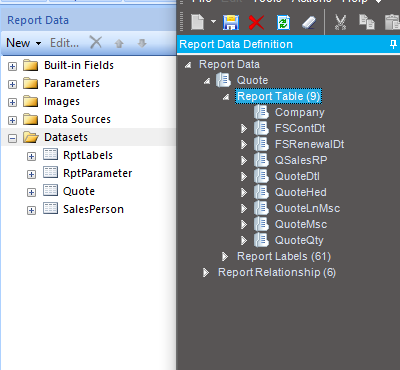400x370 pixels.
Task: Select the Report Table (9) item
Action: tap(278, 96)
